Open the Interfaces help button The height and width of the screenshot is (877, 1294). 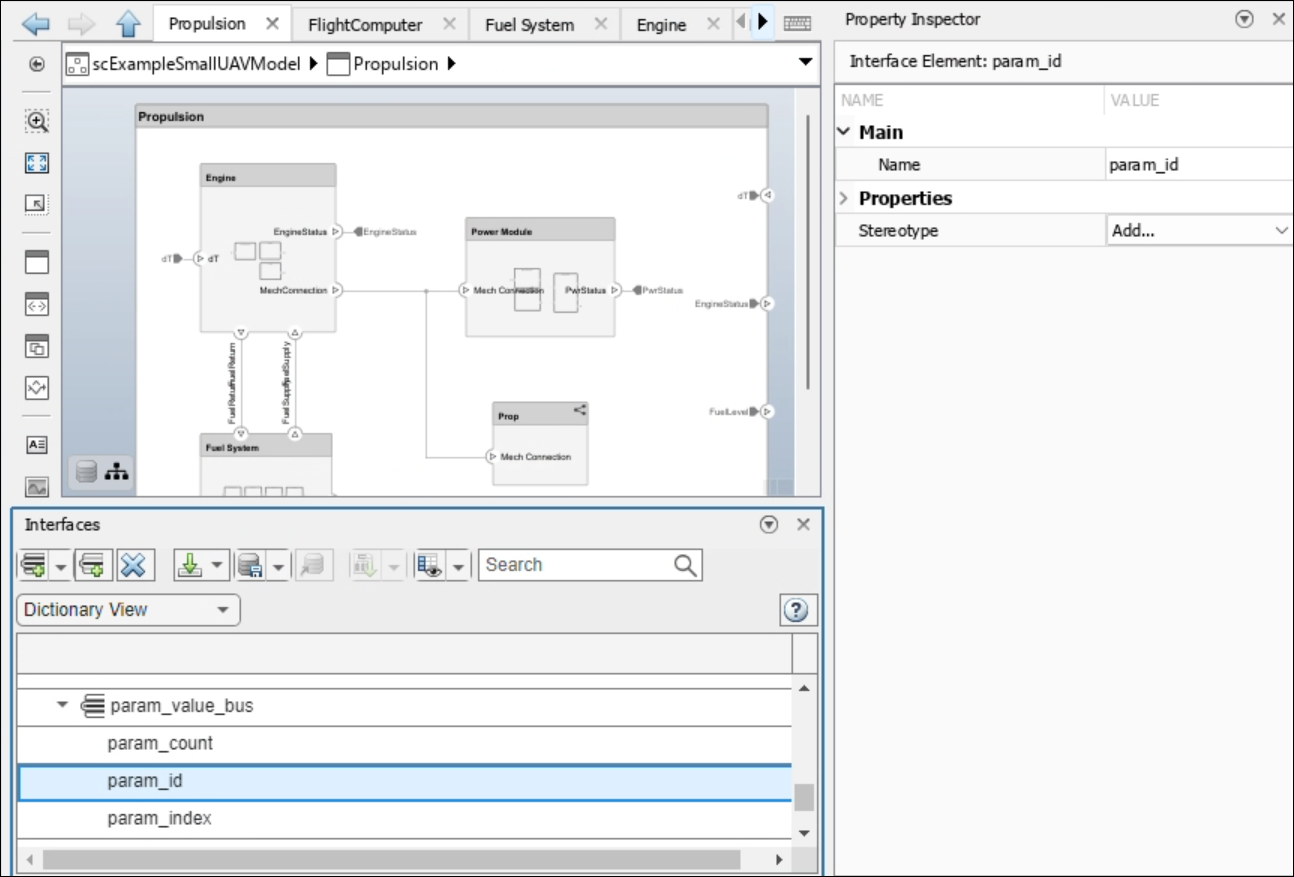tap(796, 610)
